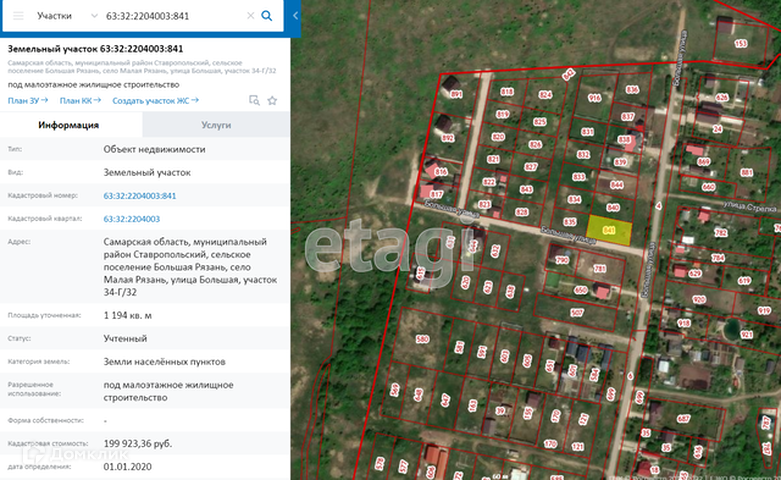Select the status value 'Учтенный'
781x480 pixels.
tap(125, 339)
